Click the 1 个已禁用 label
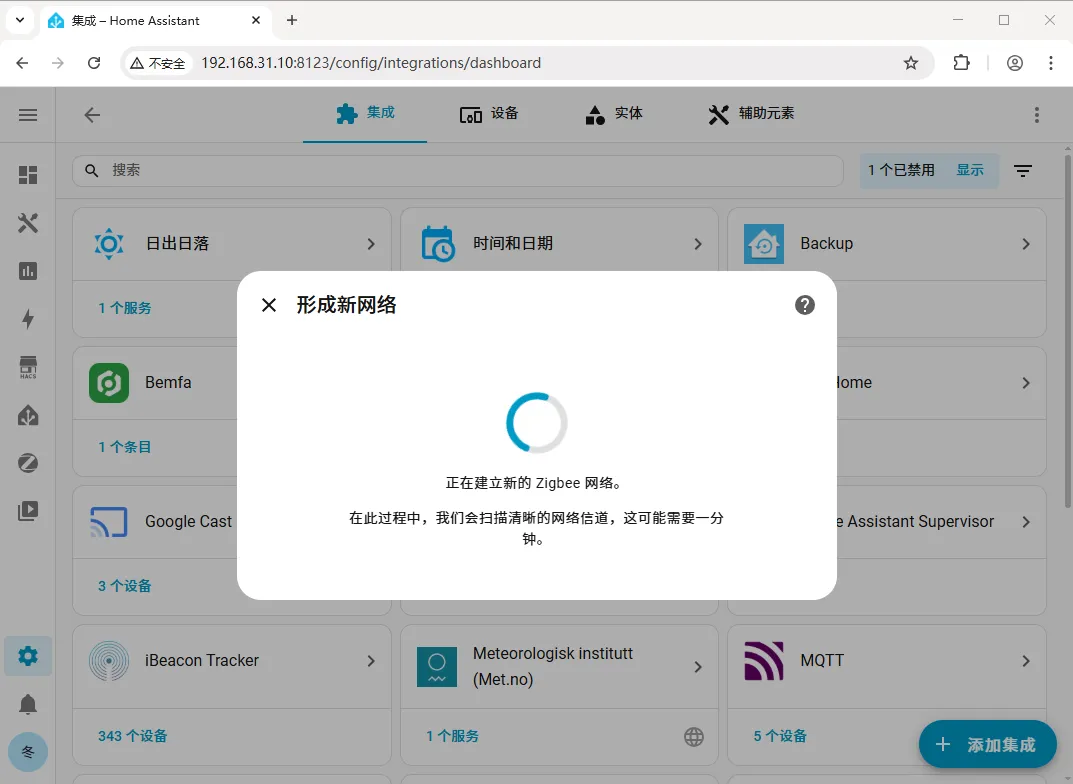Image resolution: width=1073 pixels, height=784 pixels. [x=901, y=170]
